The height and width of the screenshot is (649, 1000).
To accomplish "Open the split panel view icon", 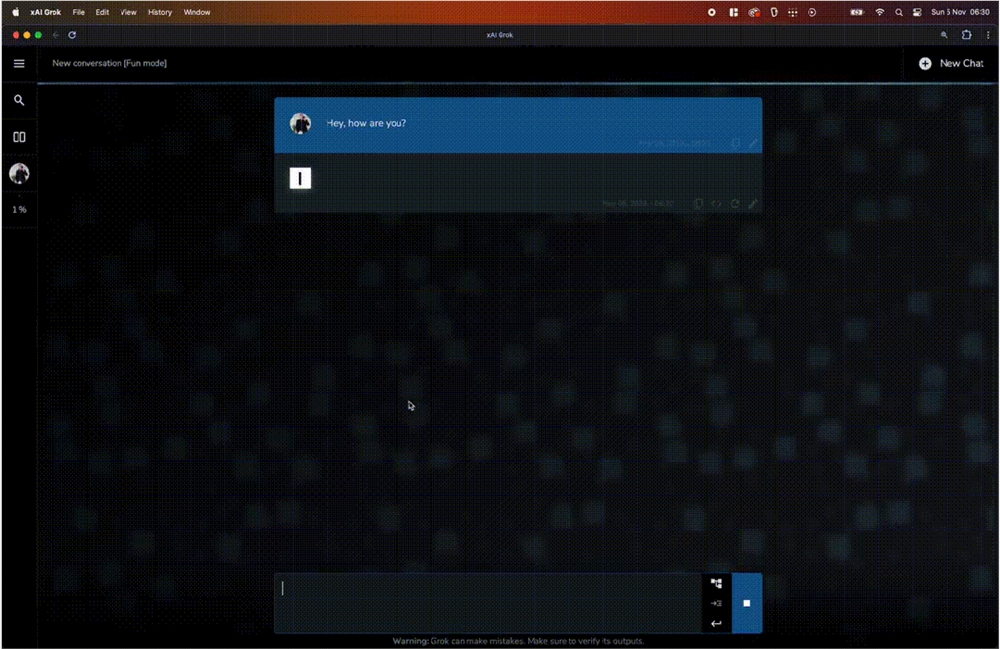I will click(x=19, y=137).
